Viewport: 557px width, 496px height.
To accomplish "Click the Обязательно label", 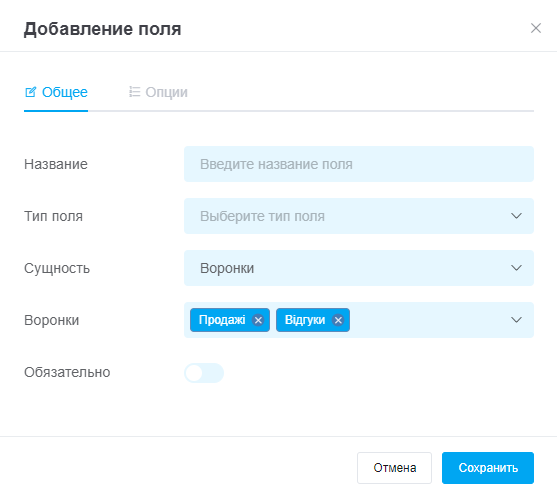I will (67, 372).
